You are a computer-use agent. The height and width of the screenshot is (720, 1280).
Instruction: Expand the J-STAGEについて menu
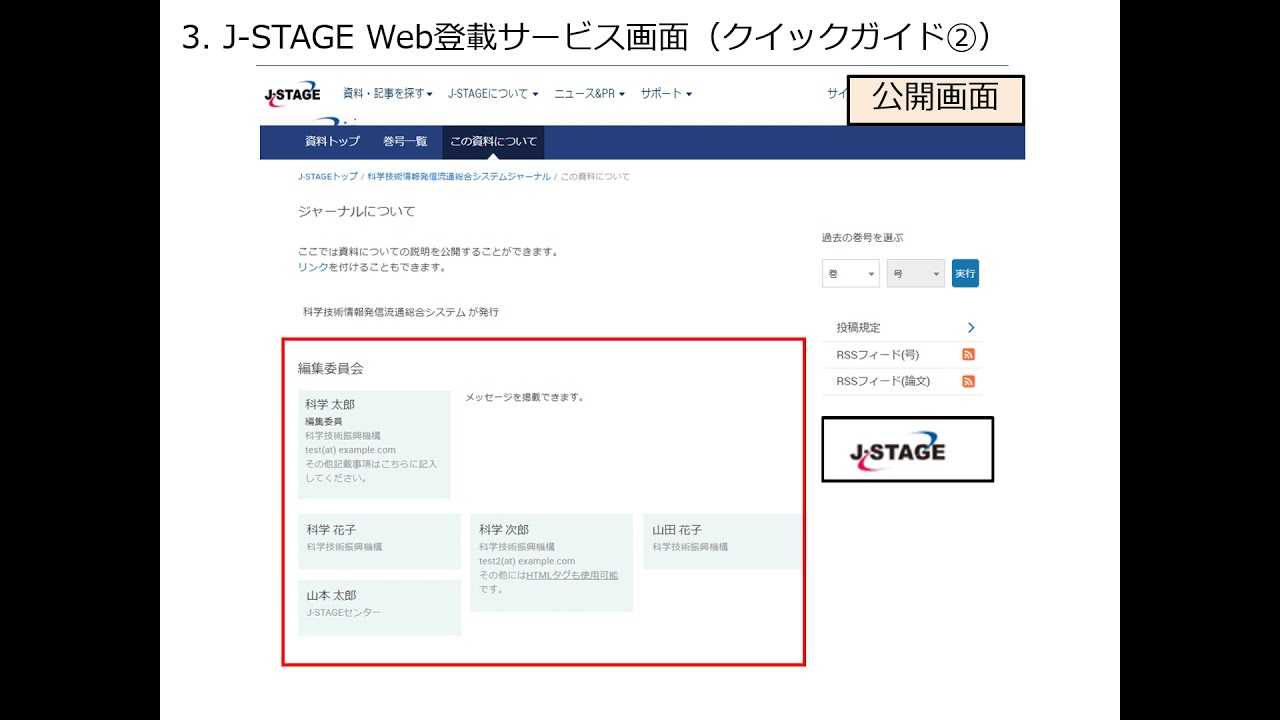pyautogui.click(x=493, y=94)
